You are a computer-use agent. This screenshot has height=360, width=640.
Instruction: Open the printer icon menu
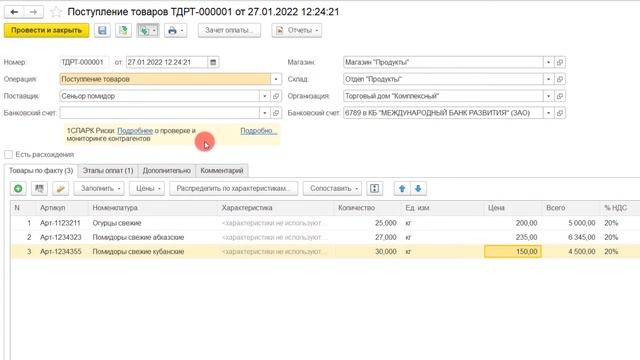click(x=176, y=31)
